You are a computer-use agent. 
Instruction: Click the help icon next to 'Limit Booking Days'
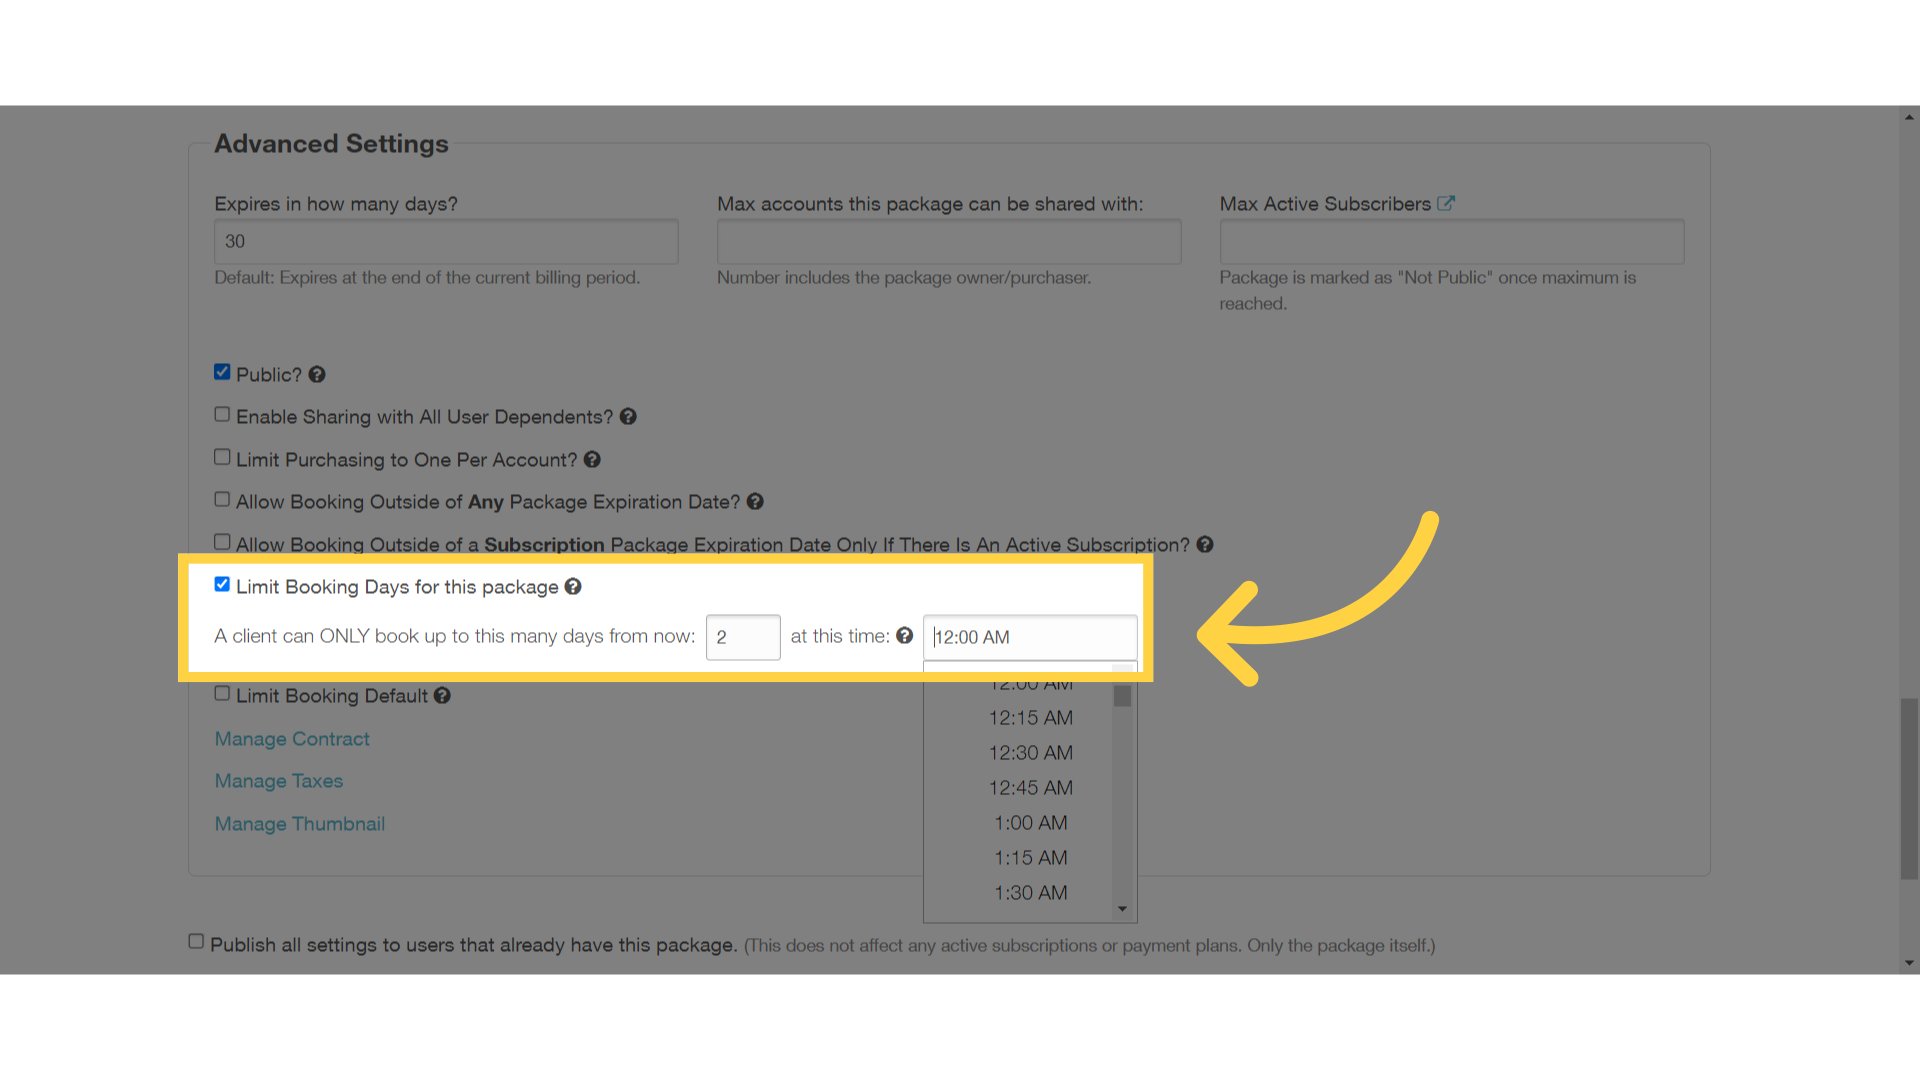(x=575, y=587)
